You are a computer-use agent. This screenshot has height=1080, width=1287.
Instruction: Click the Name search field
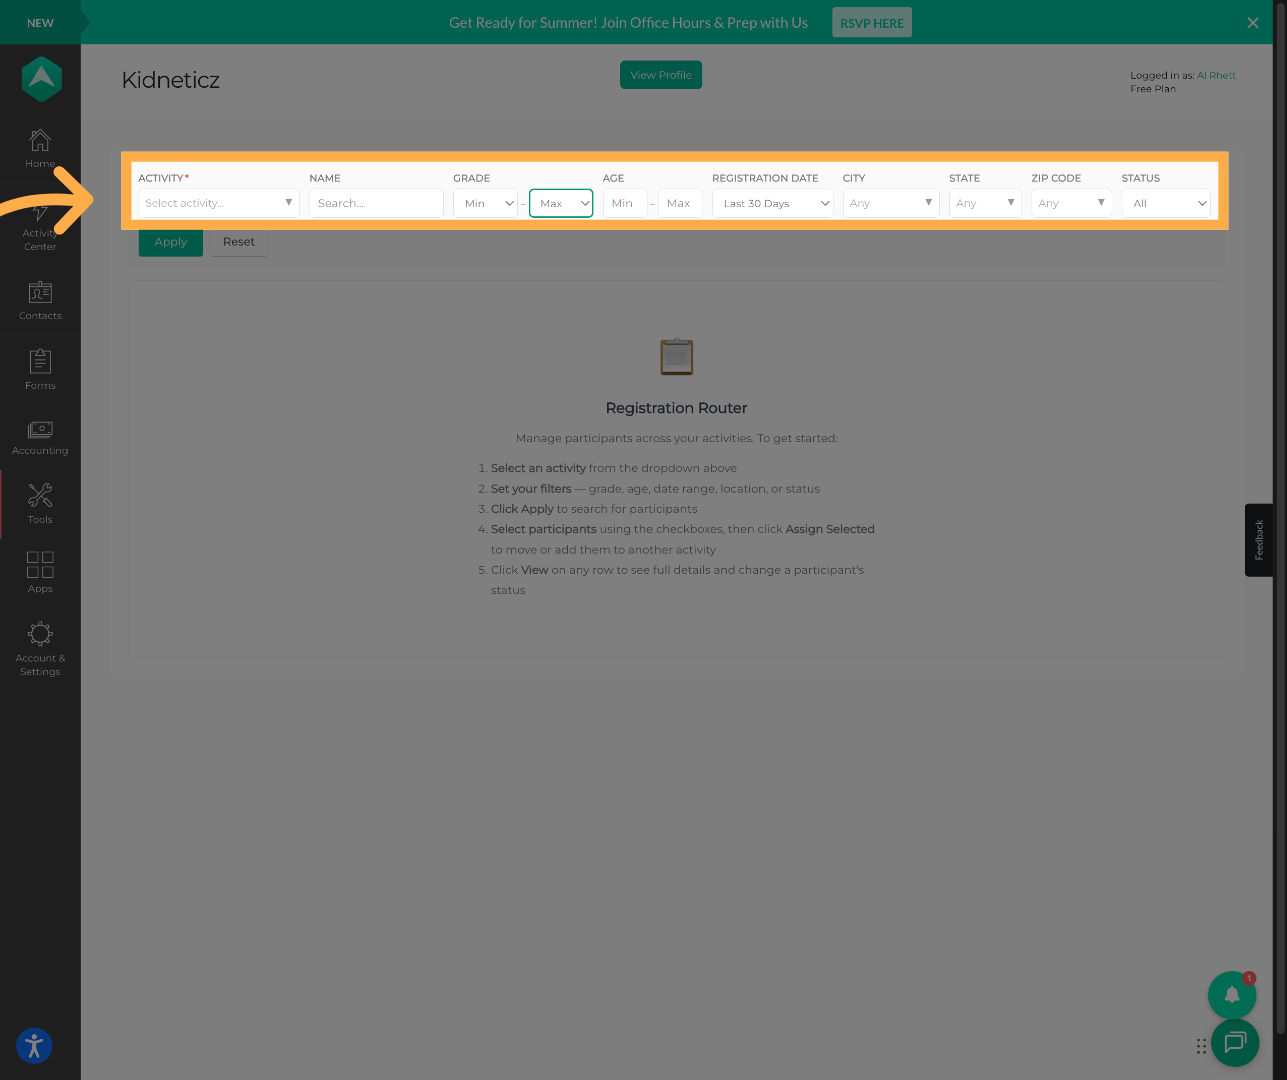pos(376,203)
